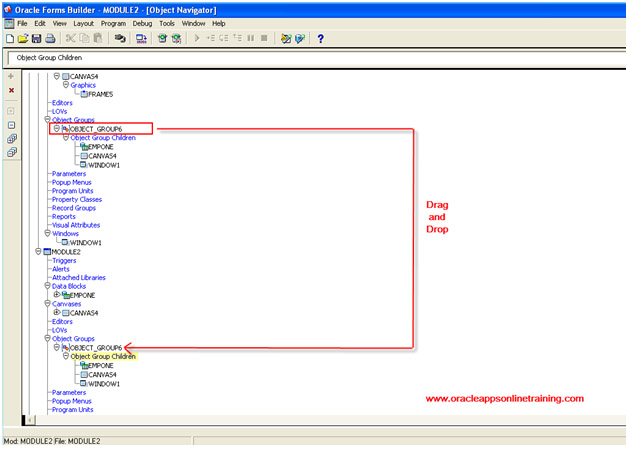Click the Expand All side toolbar icon
Screen dimensions: 627x449
click(12, 139)
